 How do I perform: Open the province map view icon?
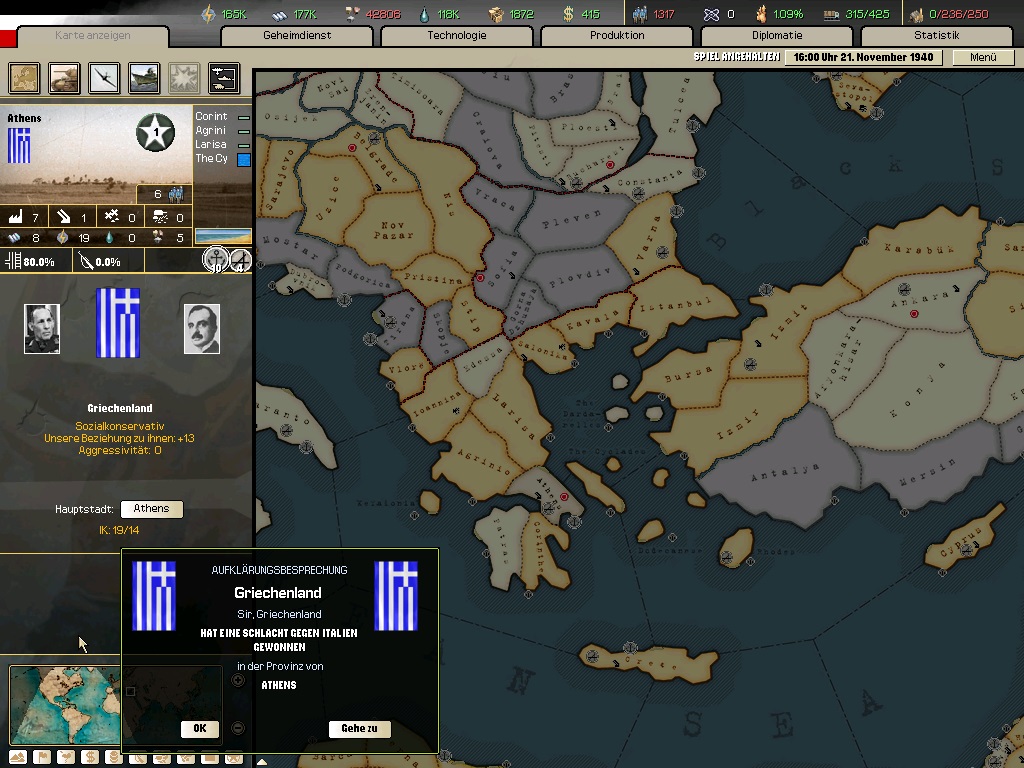(24, 77)
